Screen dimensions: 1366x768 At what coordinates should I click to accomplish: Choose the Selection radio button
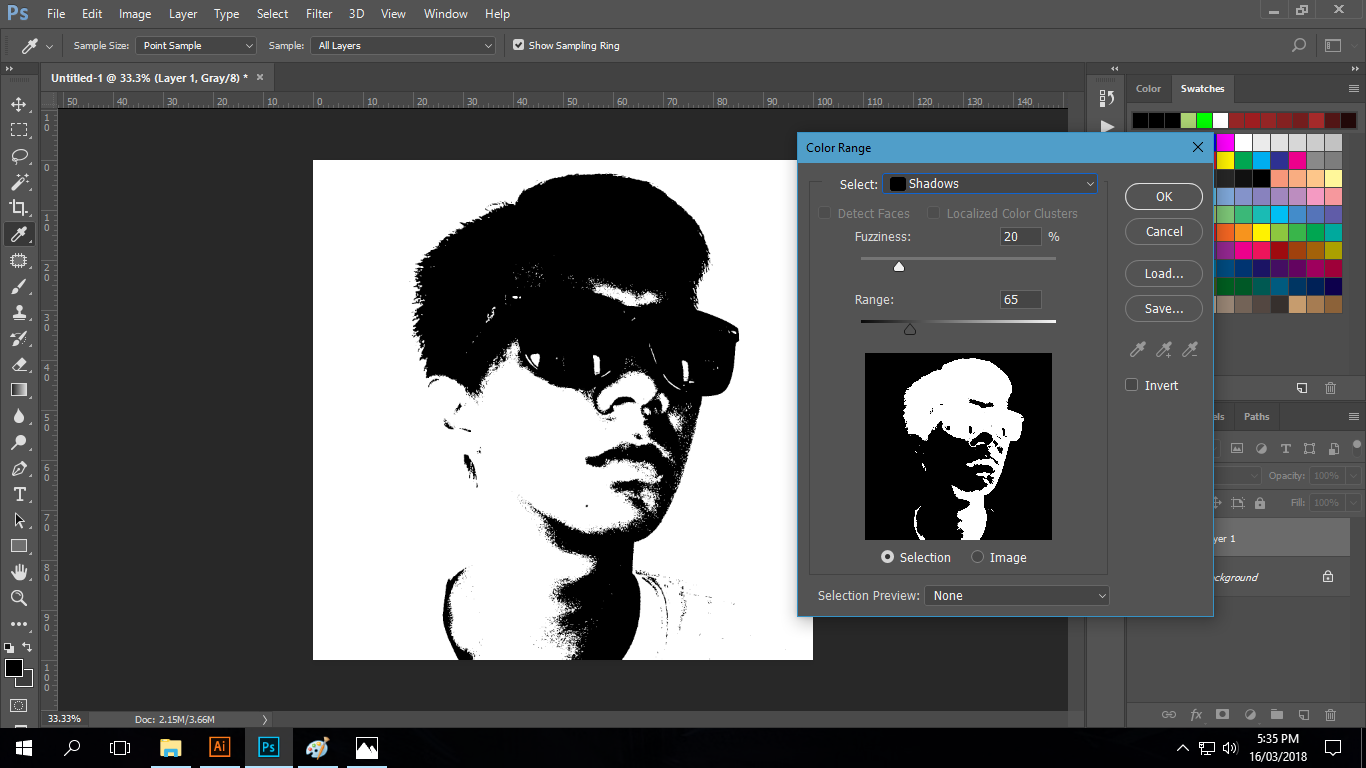coord(887,557)
